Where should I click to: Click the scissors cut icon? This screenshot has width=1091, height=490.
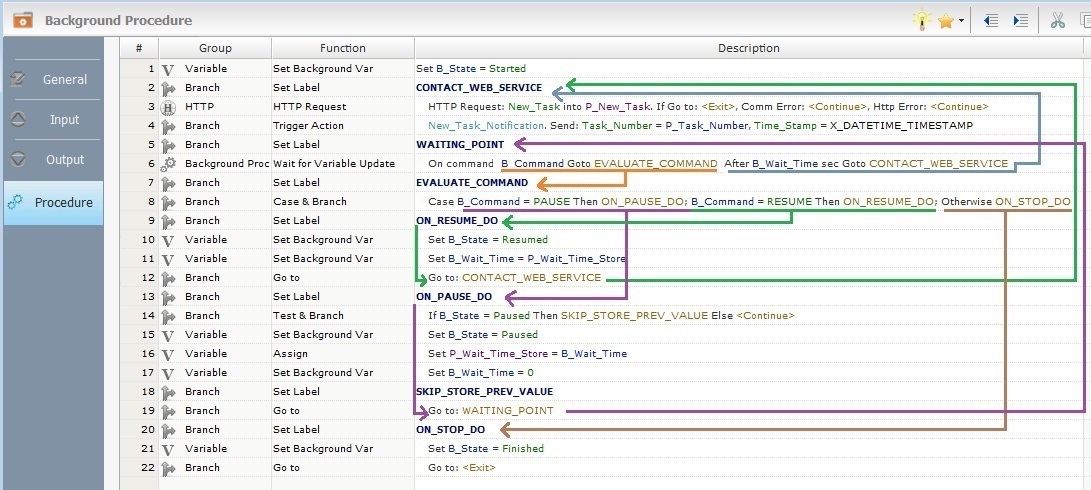1057,20
